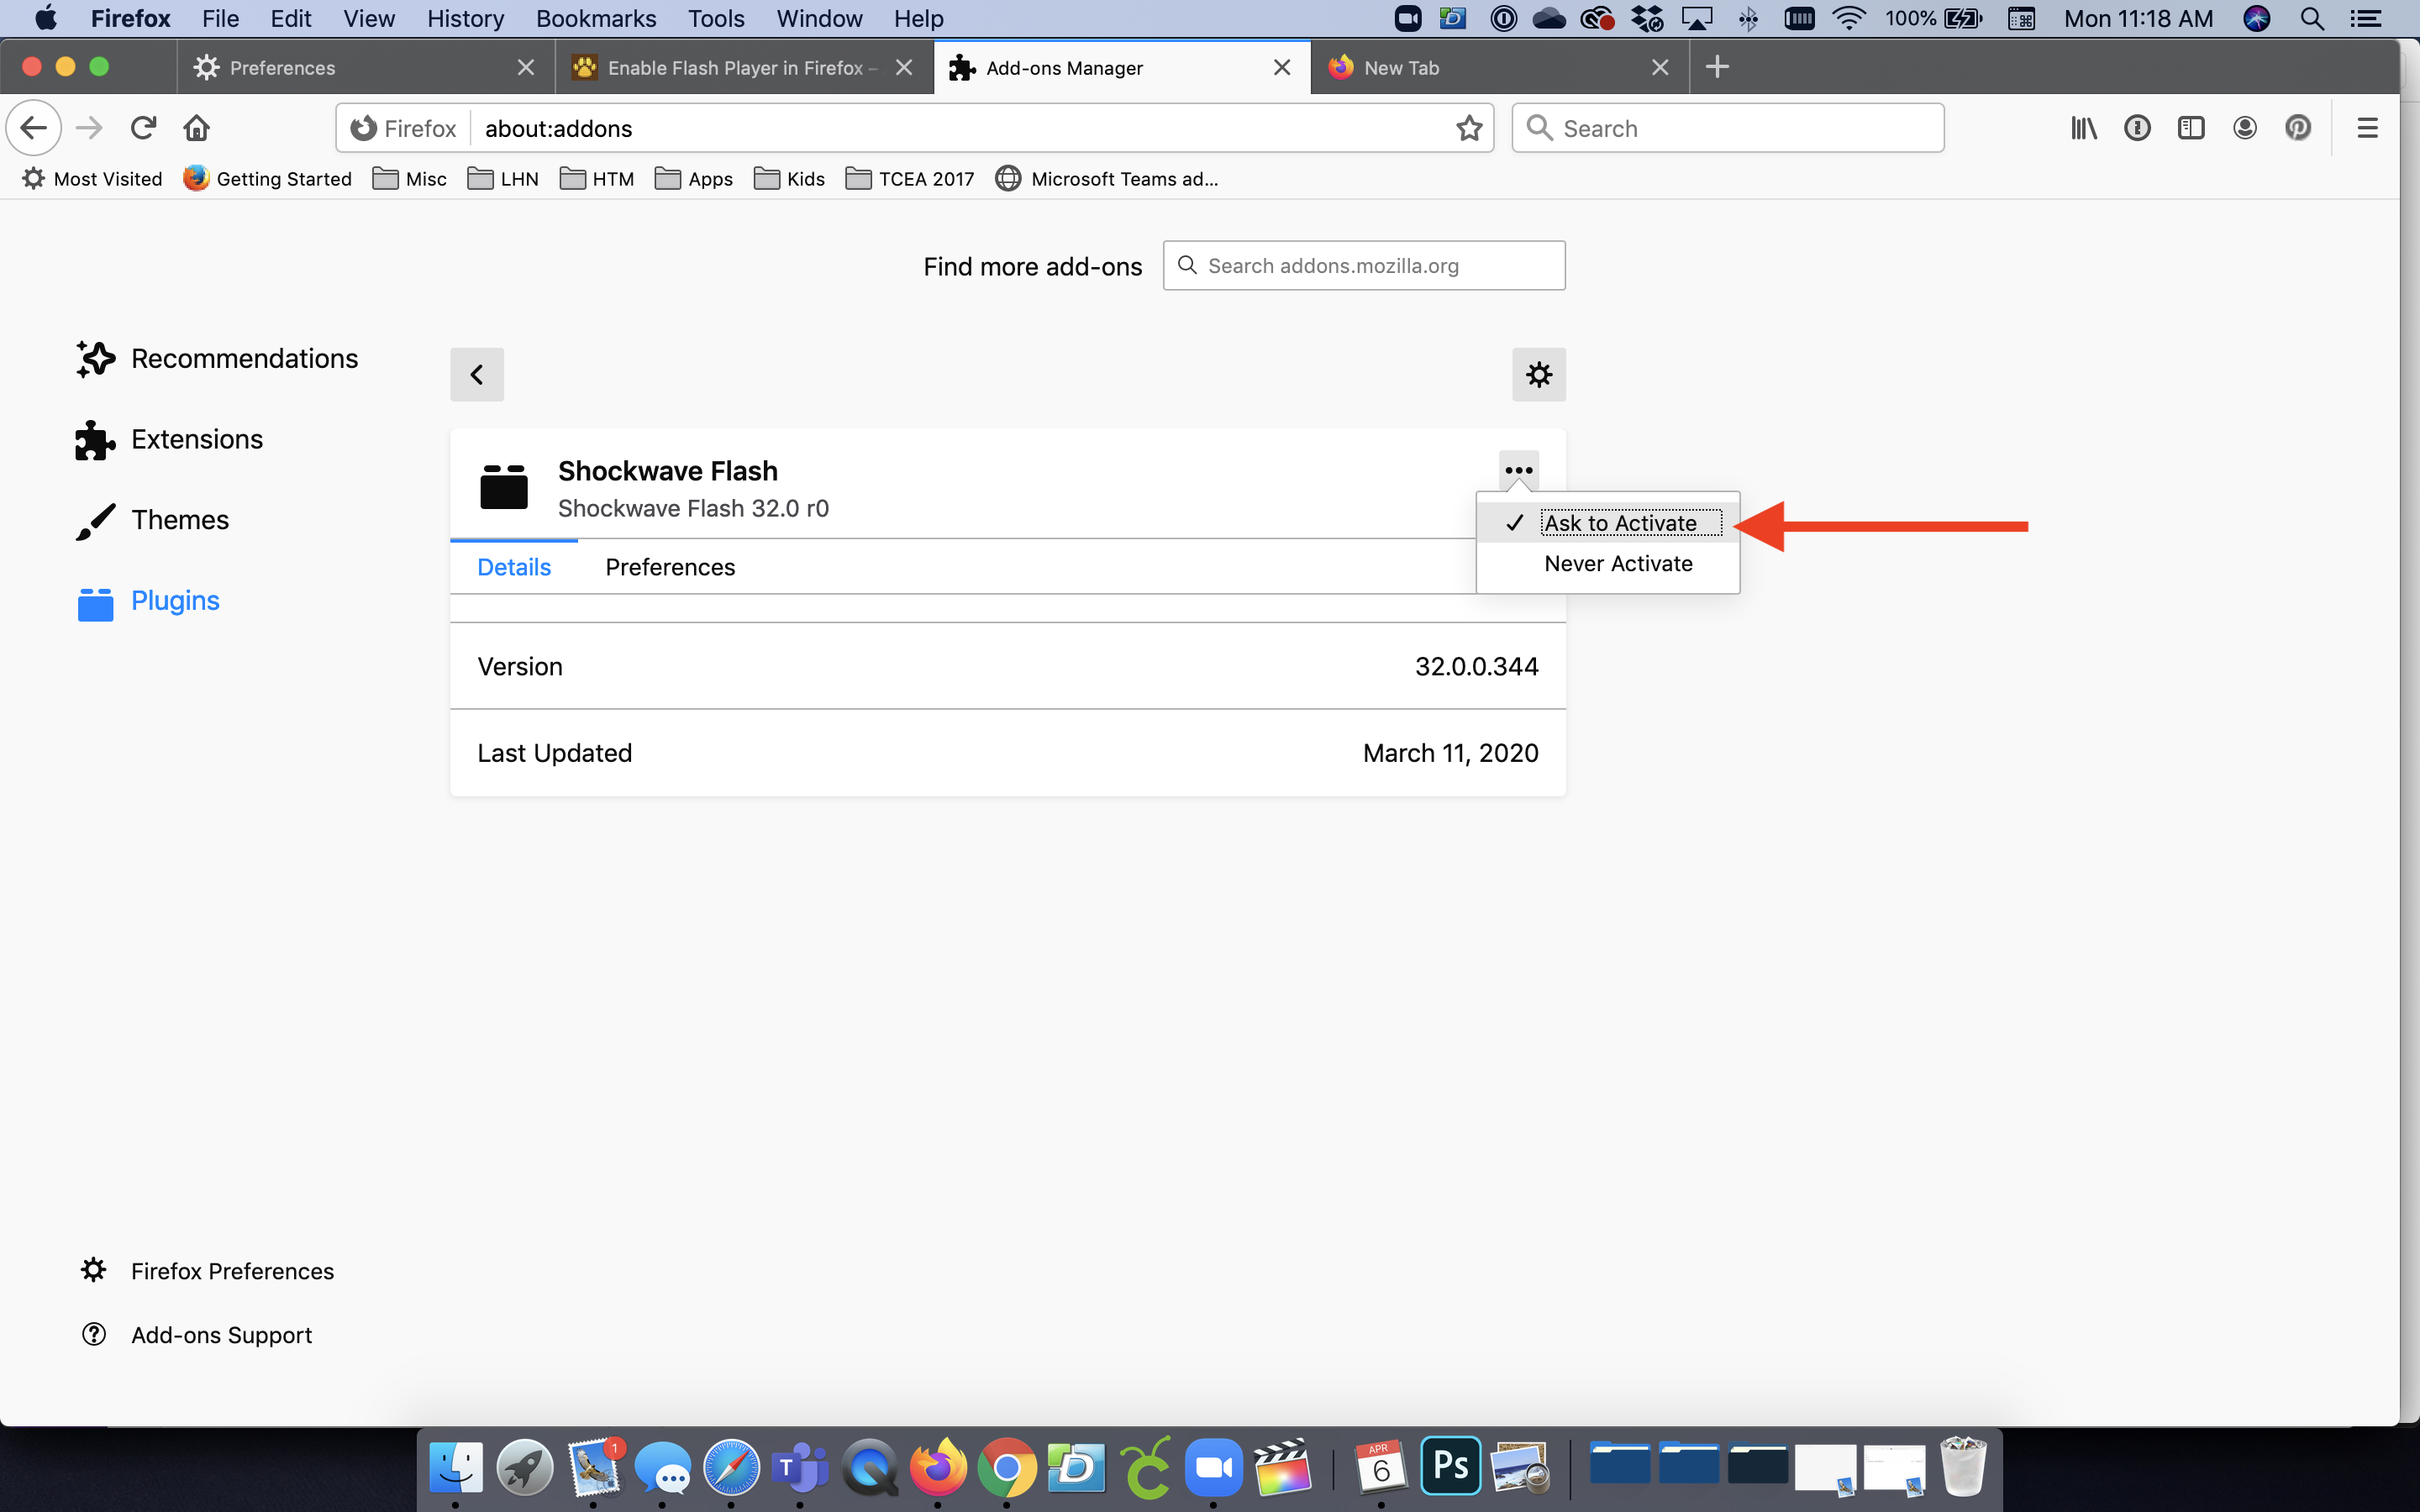Image resolution: width=2420 pixels, height=1512 pixels.
Task: Open Recommendations in sidebar
Action: point(217,358)
